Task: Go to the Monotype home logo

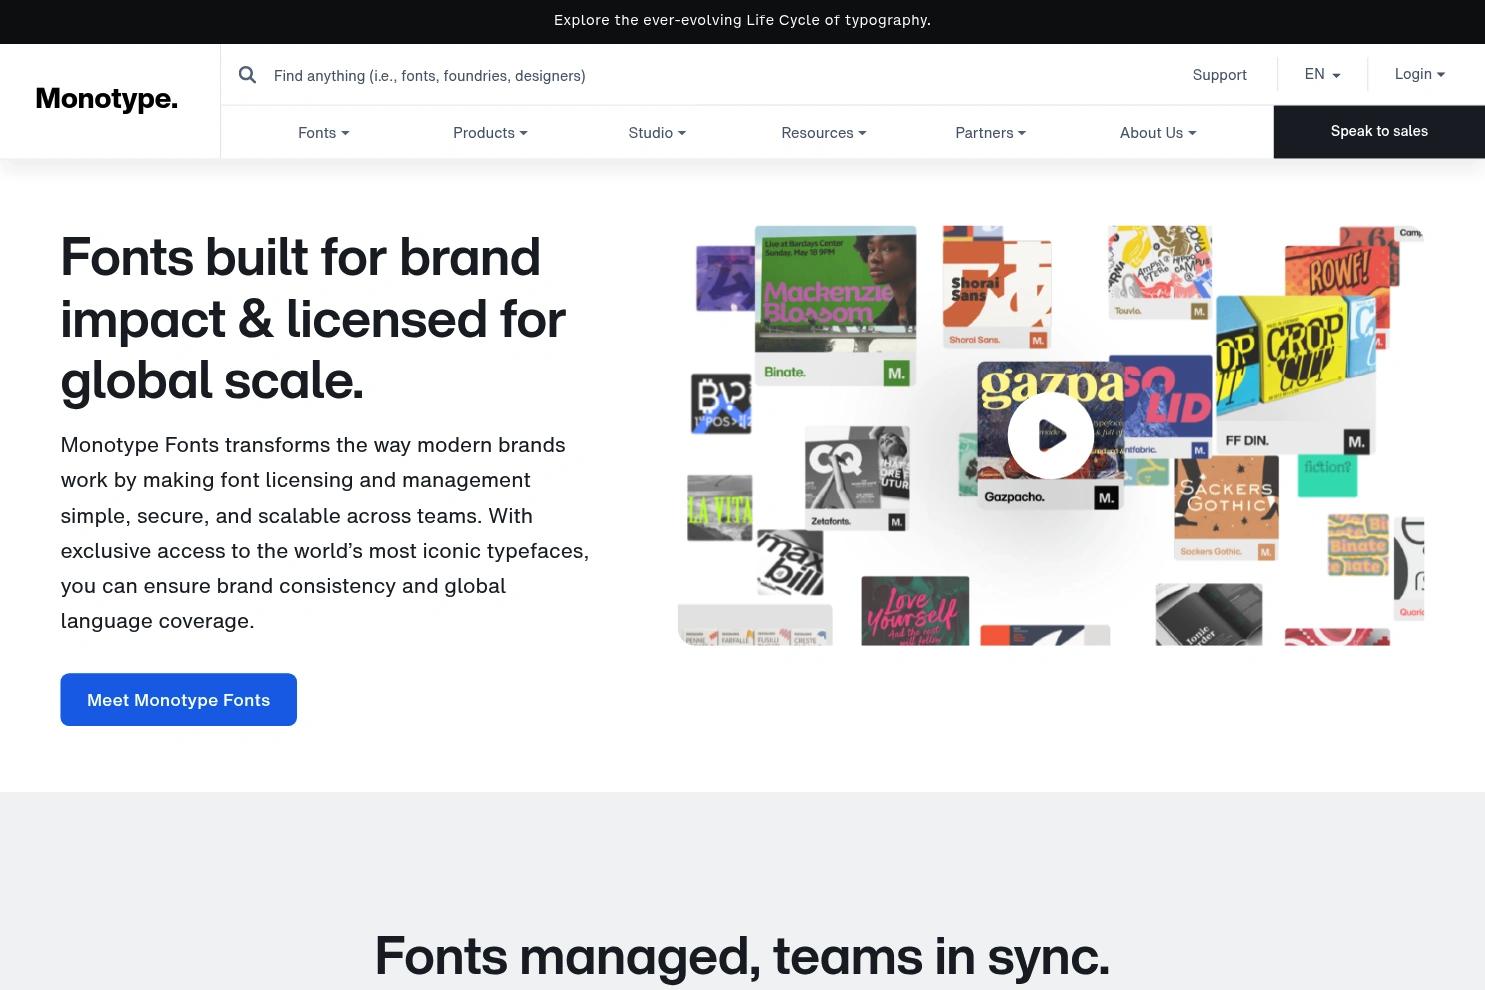Action: click(107, 99)
